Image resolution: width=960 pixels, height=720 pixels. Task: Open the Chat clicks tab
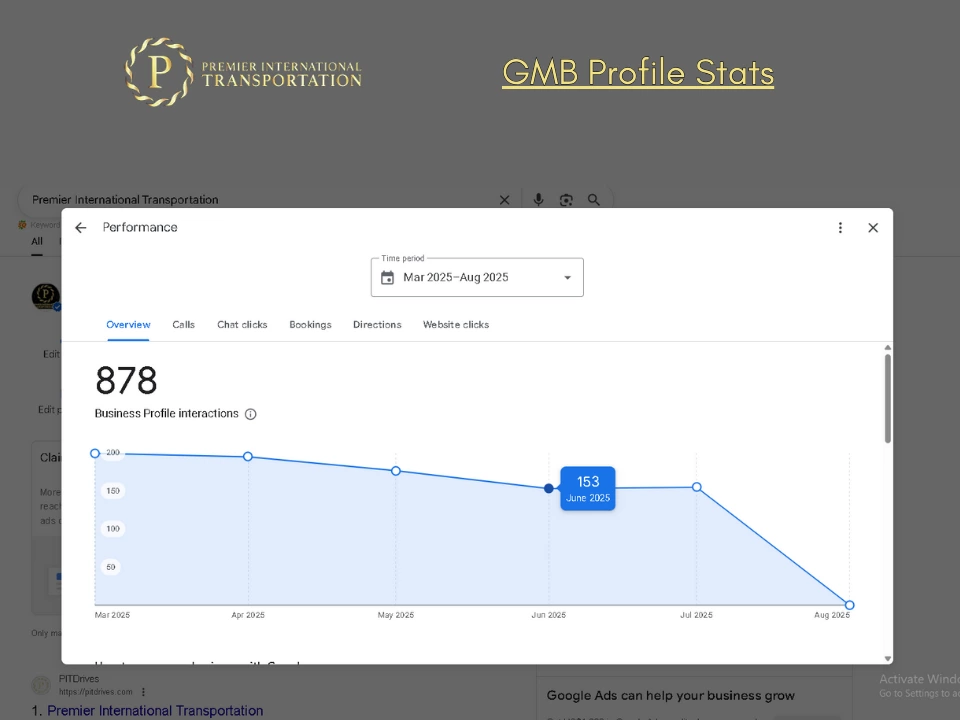(242, 324)
